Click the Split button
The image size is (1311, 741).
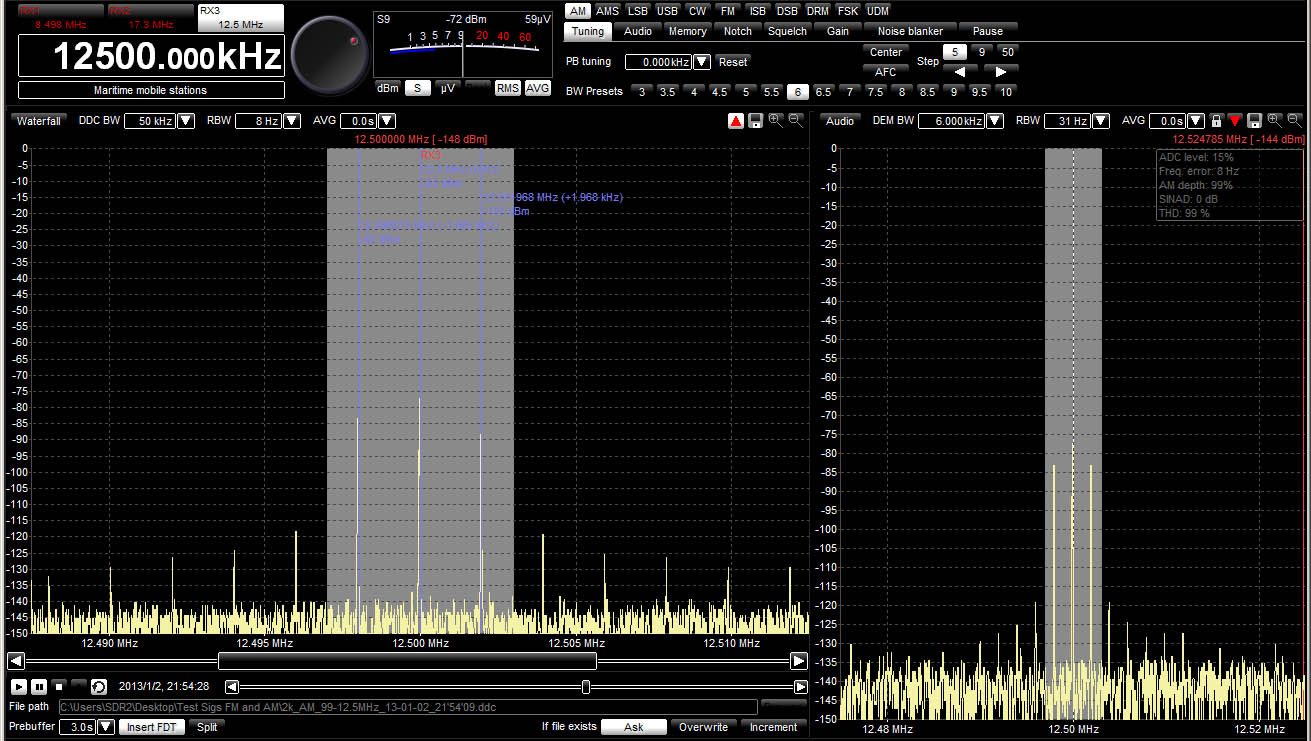pos(207,727)
